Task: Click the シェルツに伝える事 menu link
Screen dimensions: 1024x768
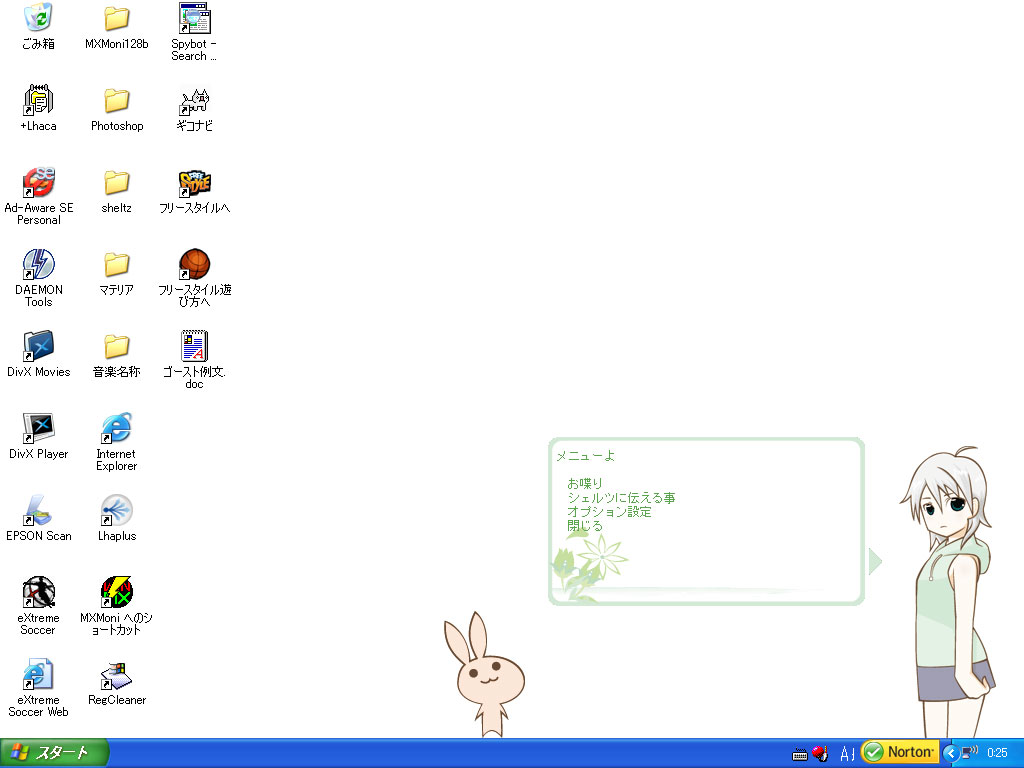Action: click(621, 498)
